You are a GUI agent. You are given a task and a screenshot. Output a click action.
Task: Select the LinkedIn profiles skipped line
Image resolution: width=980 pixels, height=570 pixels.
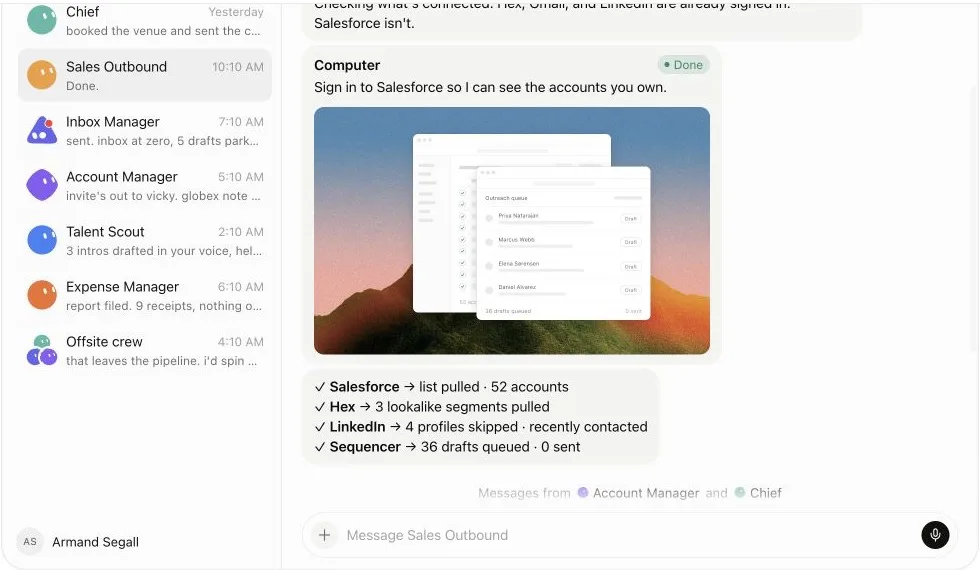coord(481,427)
